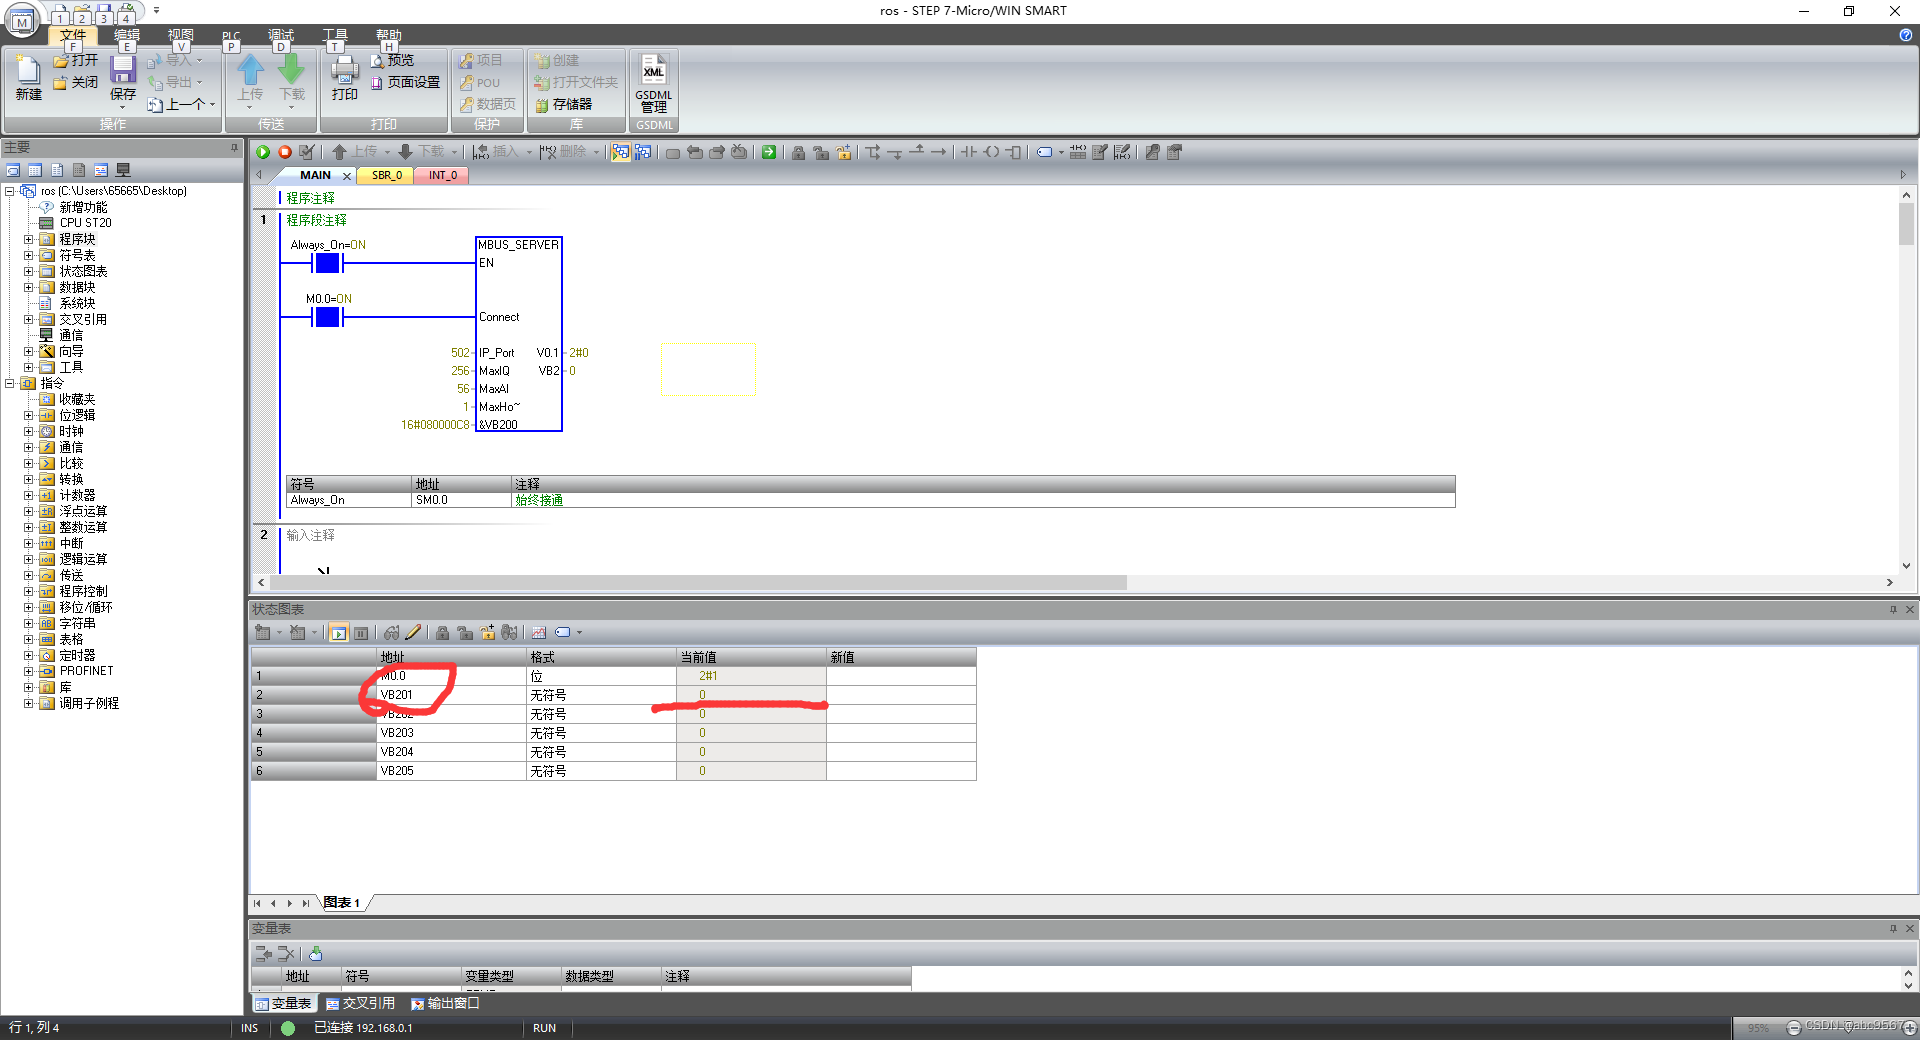This screenshot has height=1040, width=1920.
Task: Pin the variable table panel
Action: coord(1893,928)
